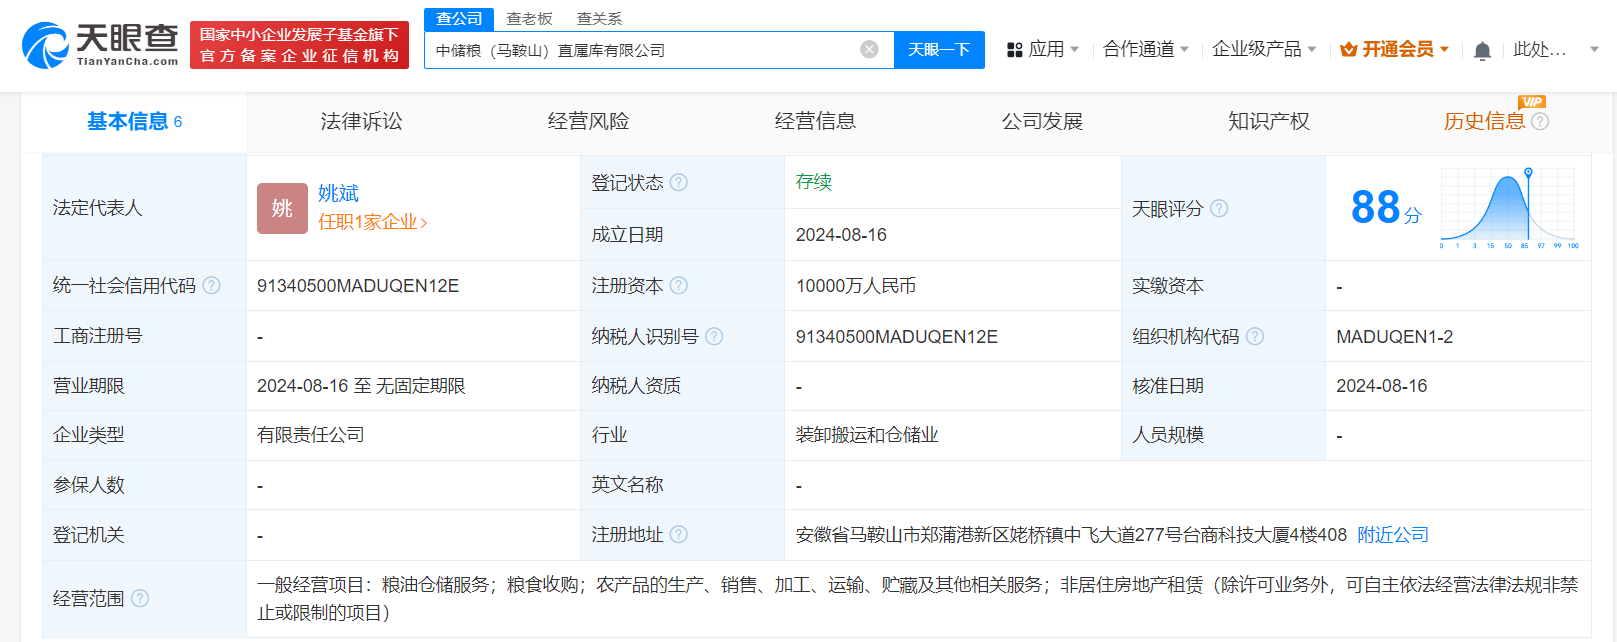This screenshot has width=1617, height=642.
Task: Click 纳税人识别号 value 91340500MADUQEN12E
Action: 897,337
